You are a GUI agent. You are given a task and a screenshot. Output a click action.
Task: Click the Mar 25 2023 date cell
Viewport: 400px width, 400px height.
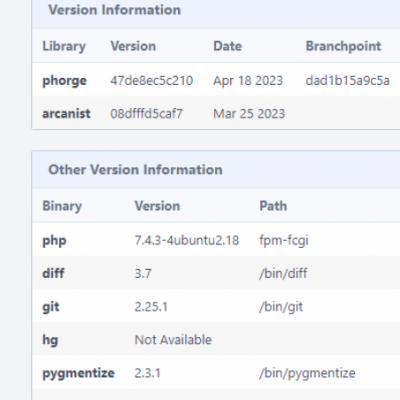click(249, 114)
